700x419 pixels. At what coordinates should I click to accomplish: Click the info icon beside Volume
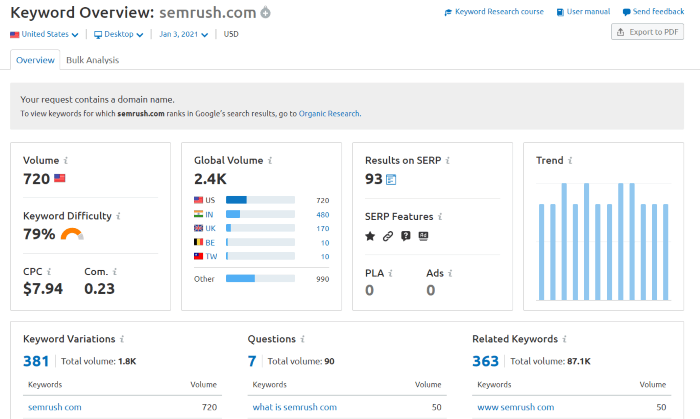coord(66,160)
